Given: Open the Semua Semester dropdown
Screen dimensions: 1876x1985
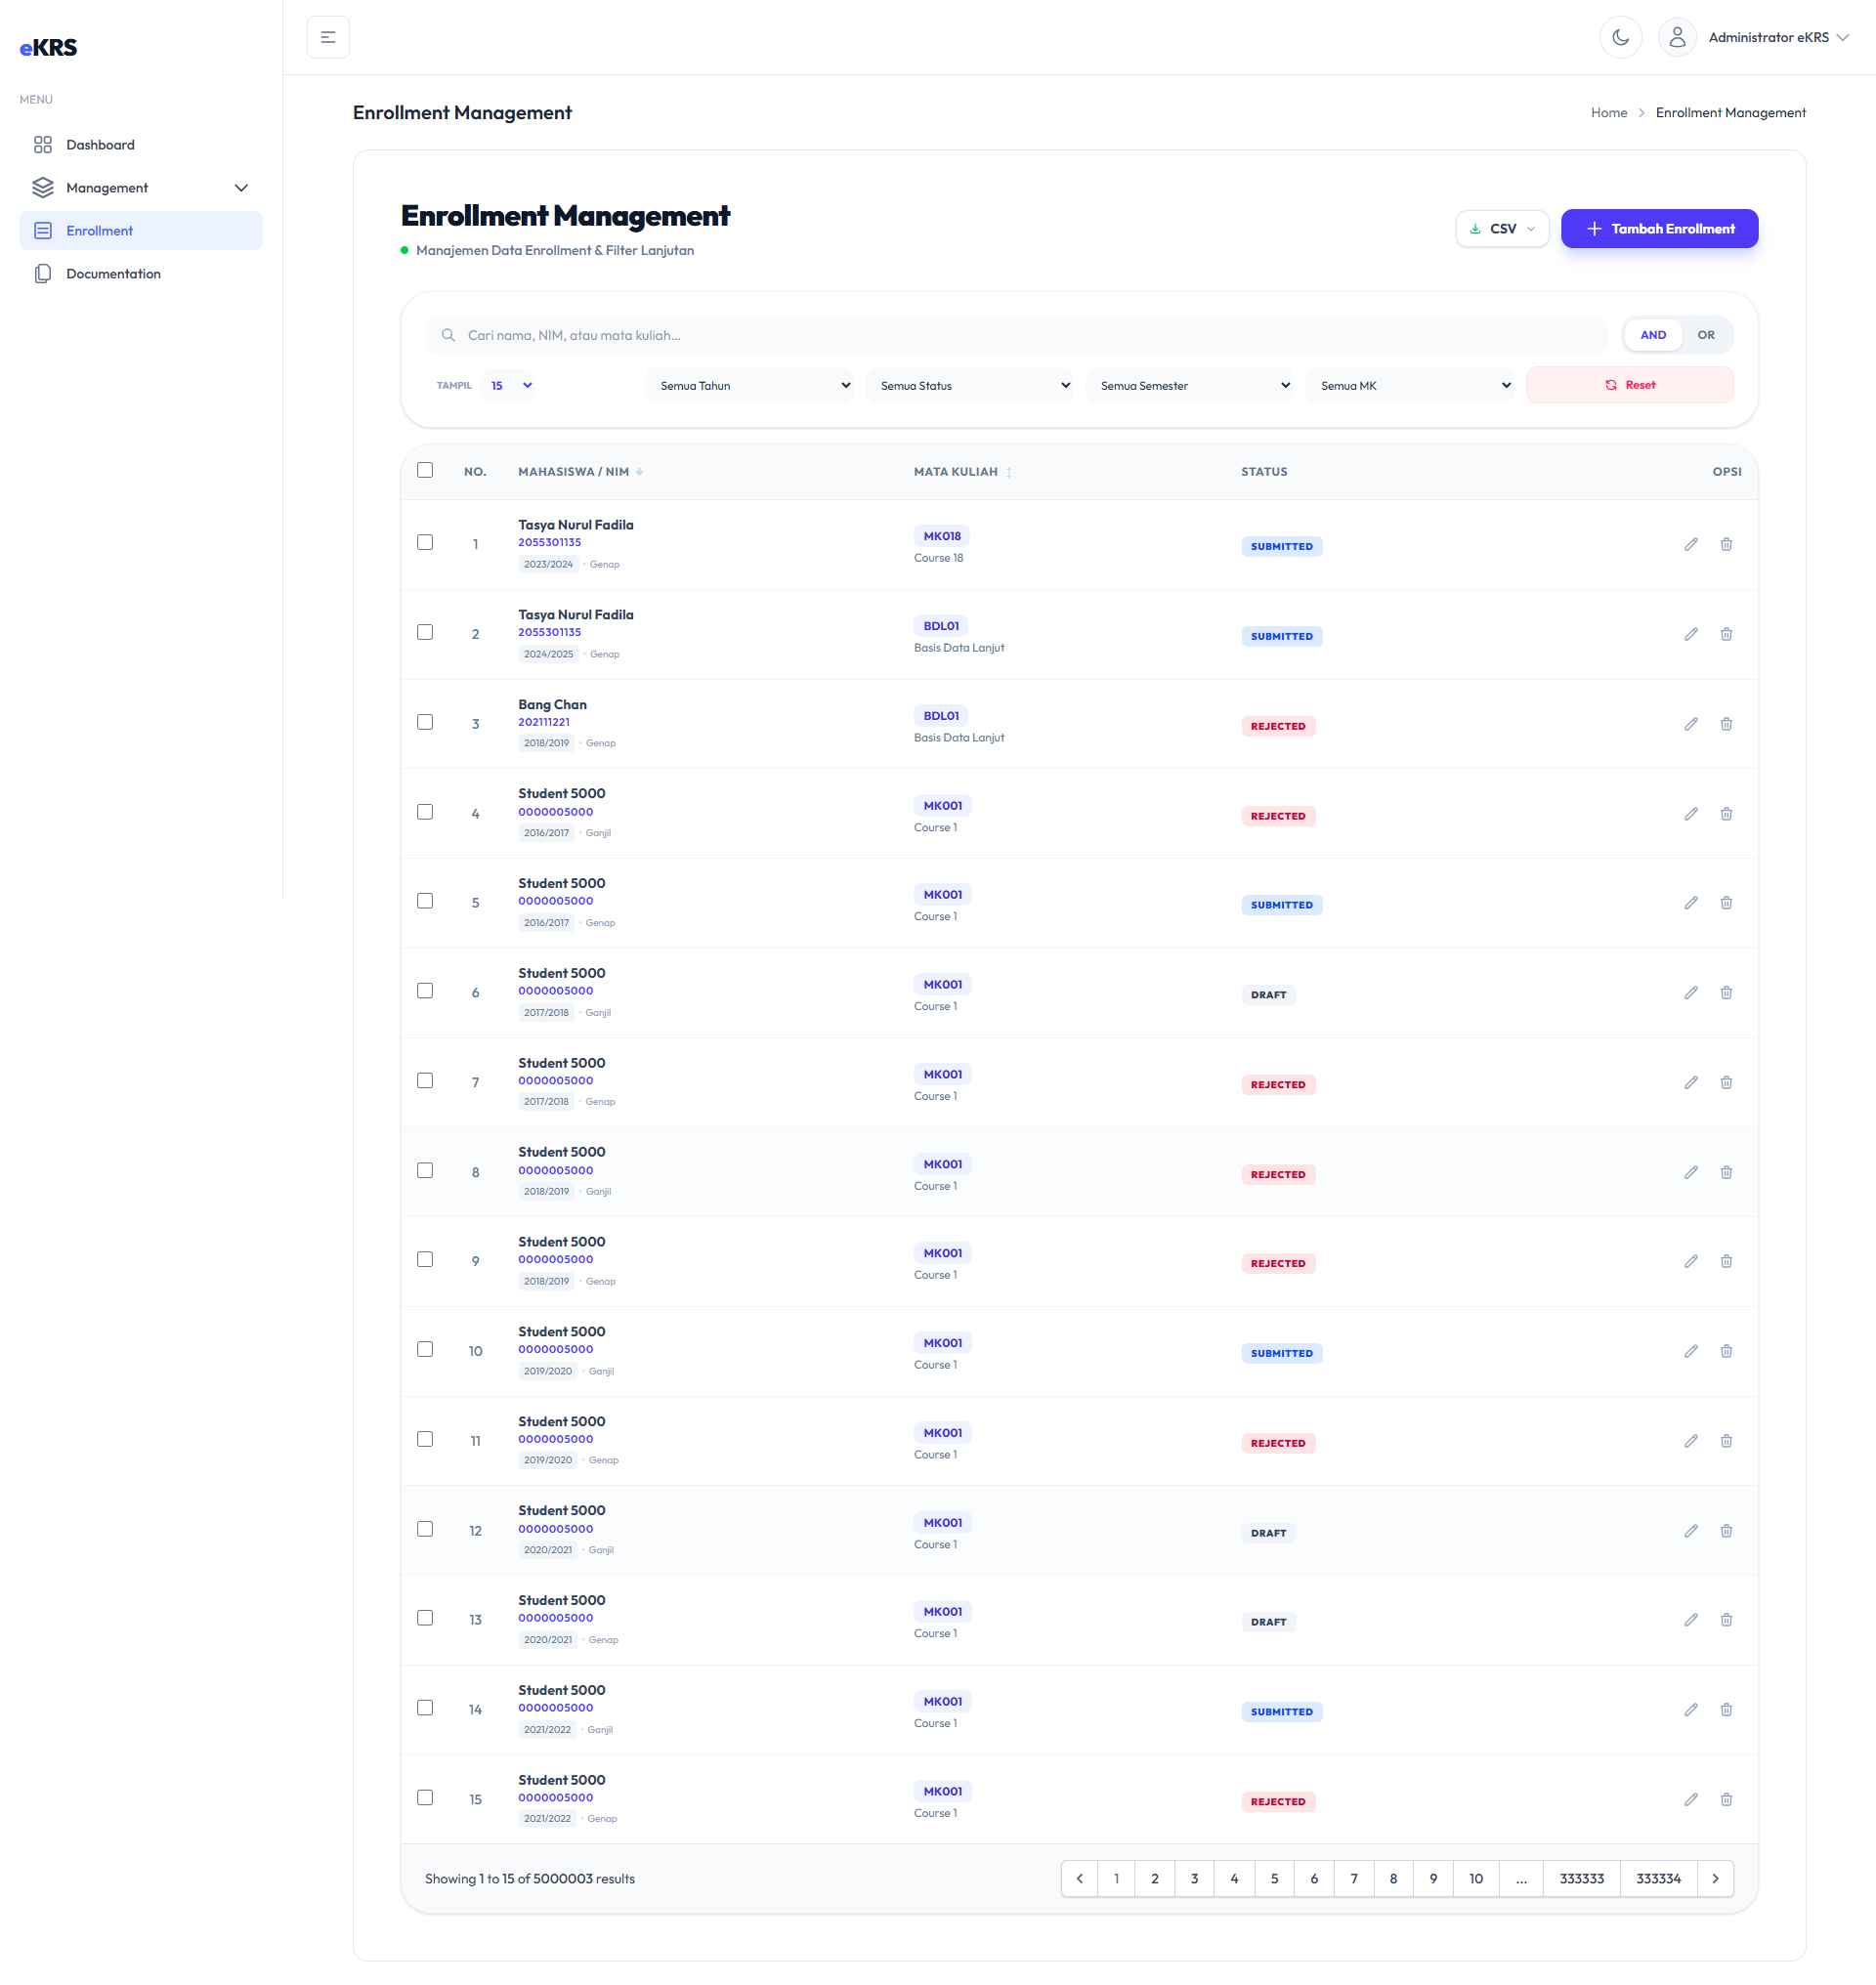Looking at the screenshot, I should click(1189, 386).
